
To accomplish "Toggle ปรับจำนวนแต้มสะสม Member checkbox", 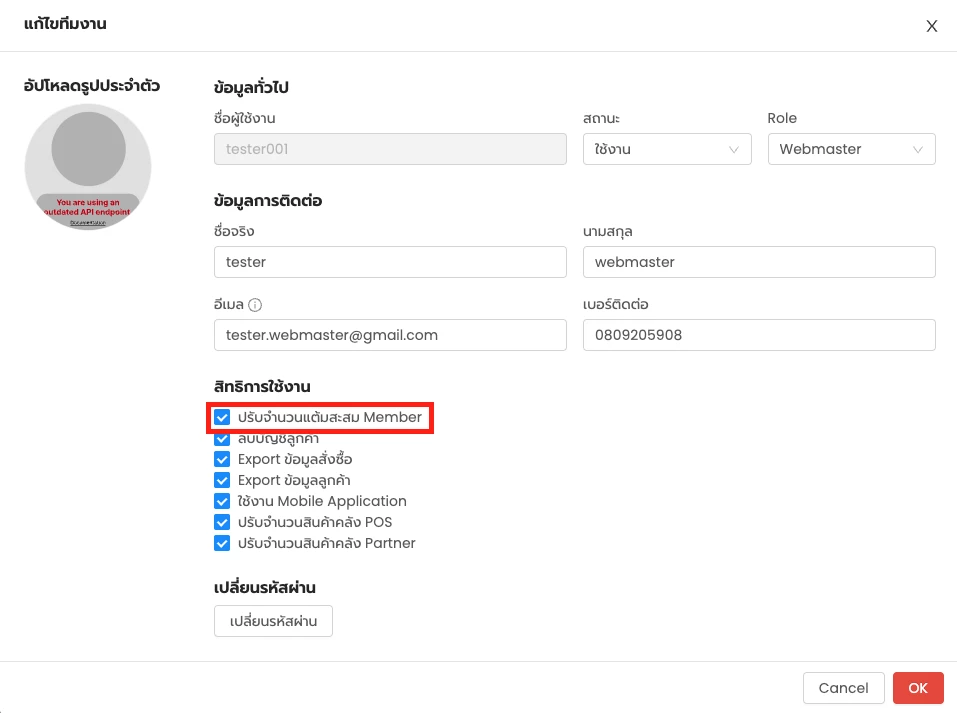I will (222, 417).
